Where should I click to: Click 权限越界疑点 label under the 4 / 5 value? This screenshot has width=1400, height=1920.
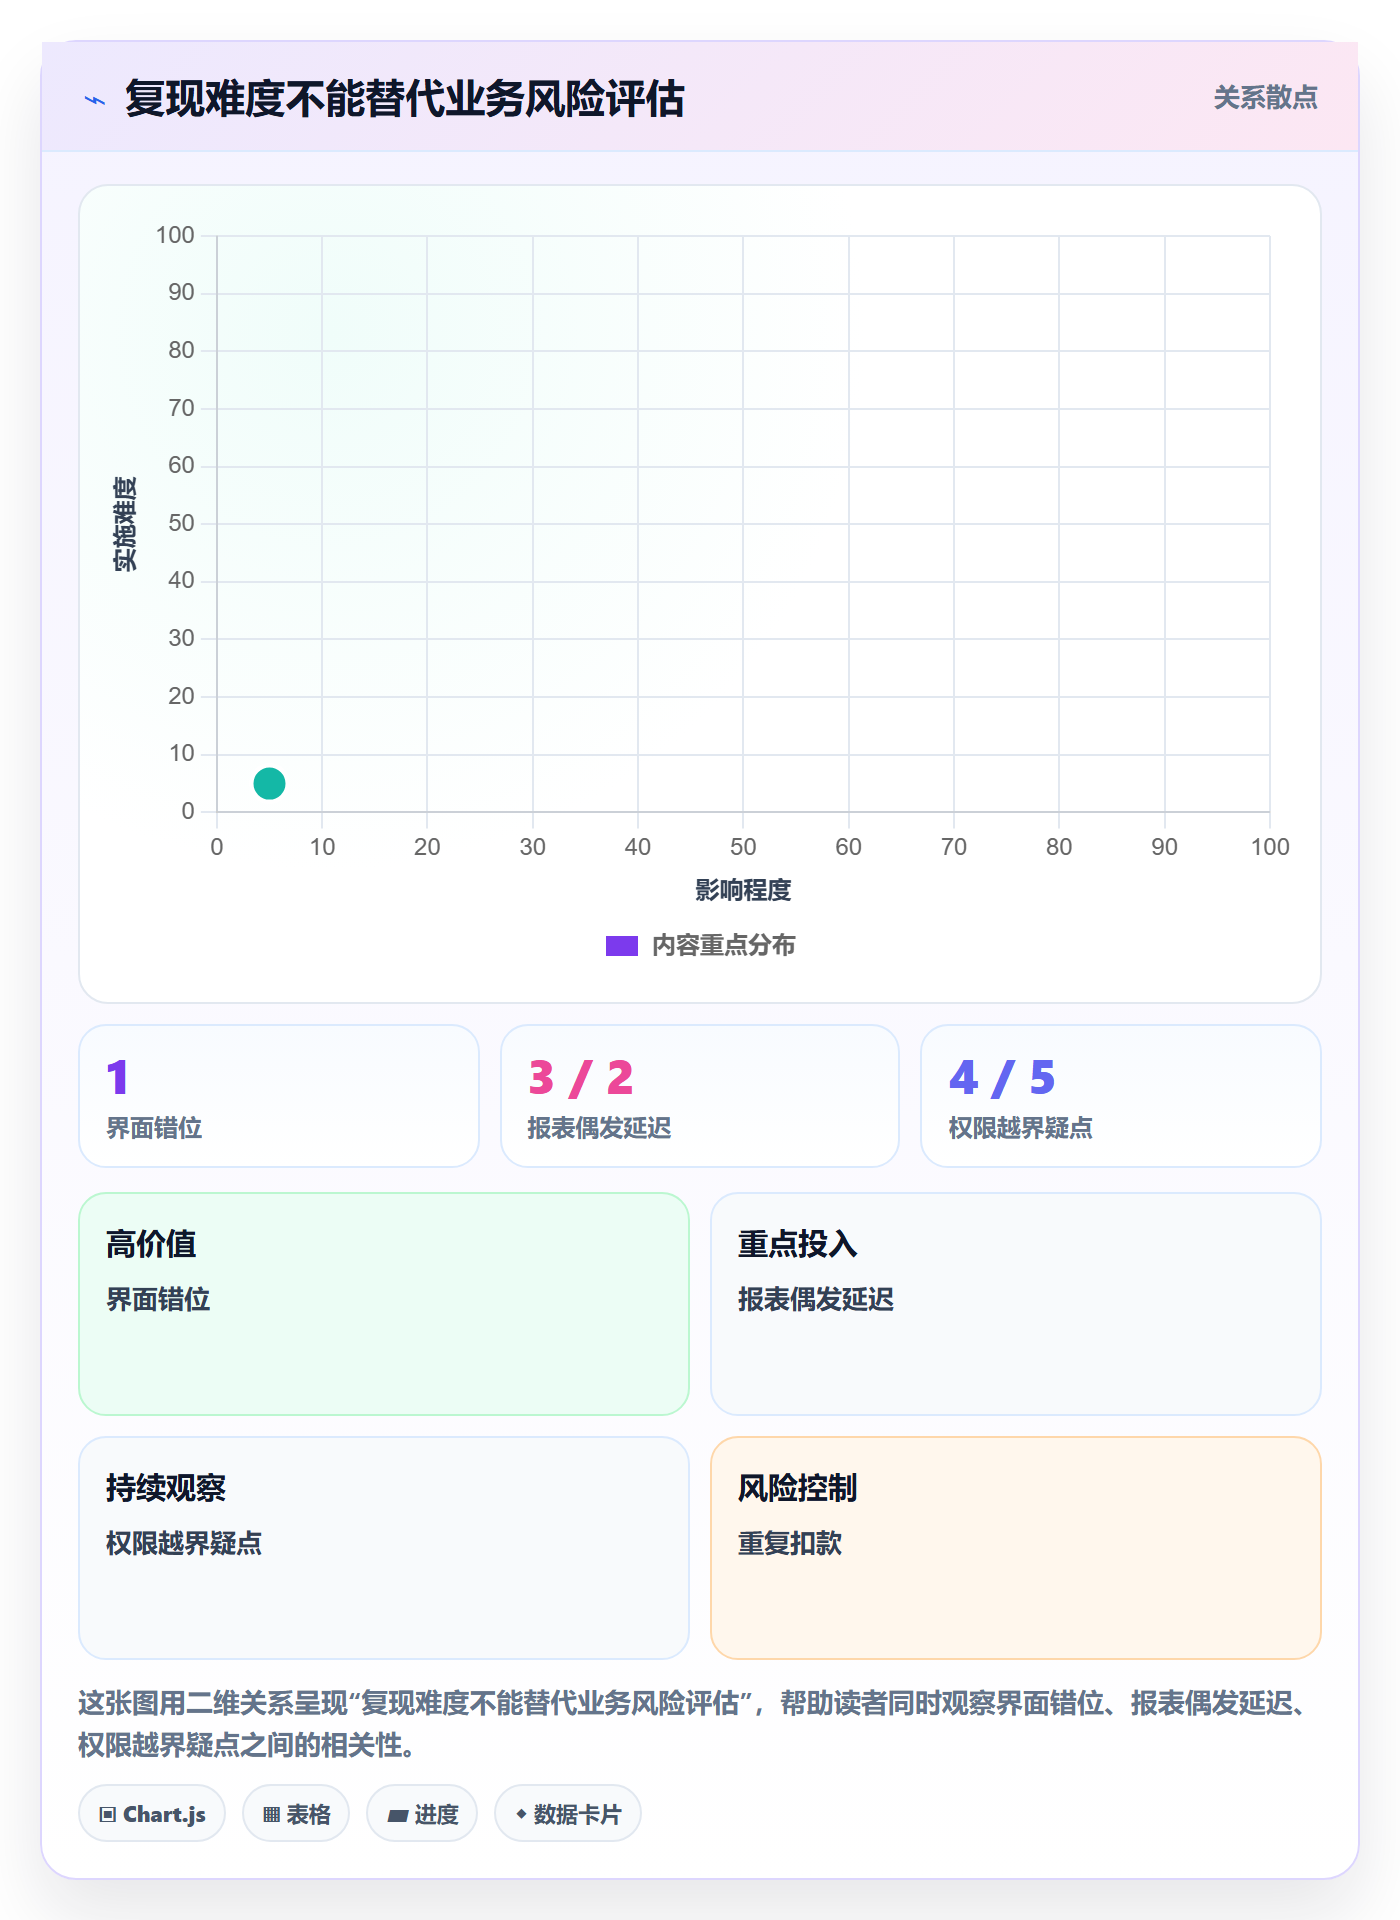tap(1020, 1128)
